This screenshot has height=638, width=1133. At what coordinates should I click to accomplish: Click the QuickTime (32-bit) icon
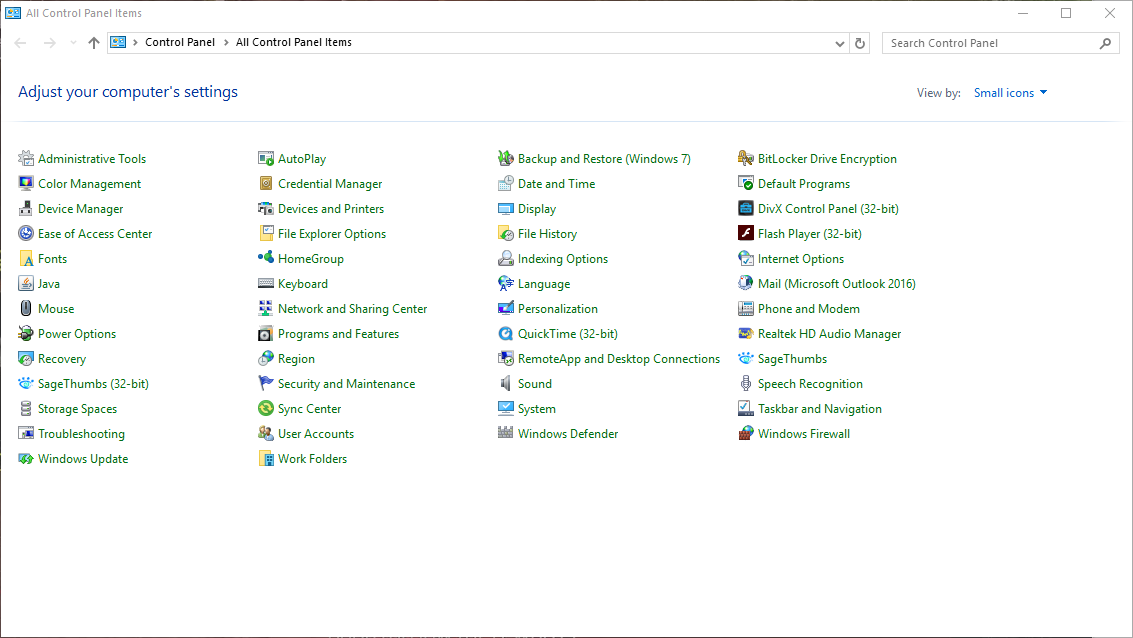pos(506,334)
